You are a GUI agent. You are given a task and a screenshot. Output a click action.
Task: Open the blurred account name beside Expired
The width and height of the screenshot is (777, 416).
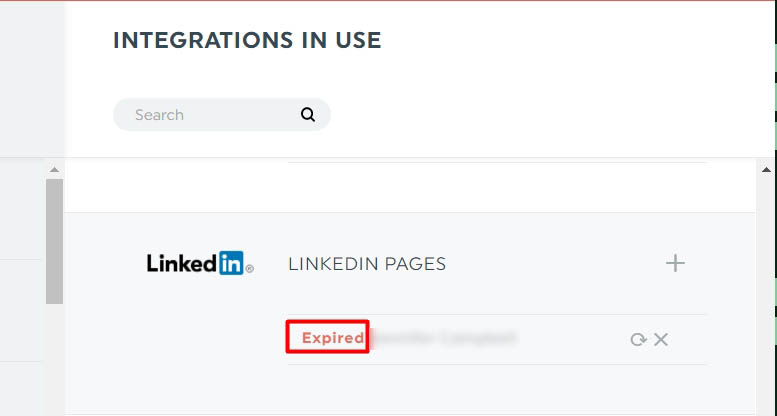444,338
